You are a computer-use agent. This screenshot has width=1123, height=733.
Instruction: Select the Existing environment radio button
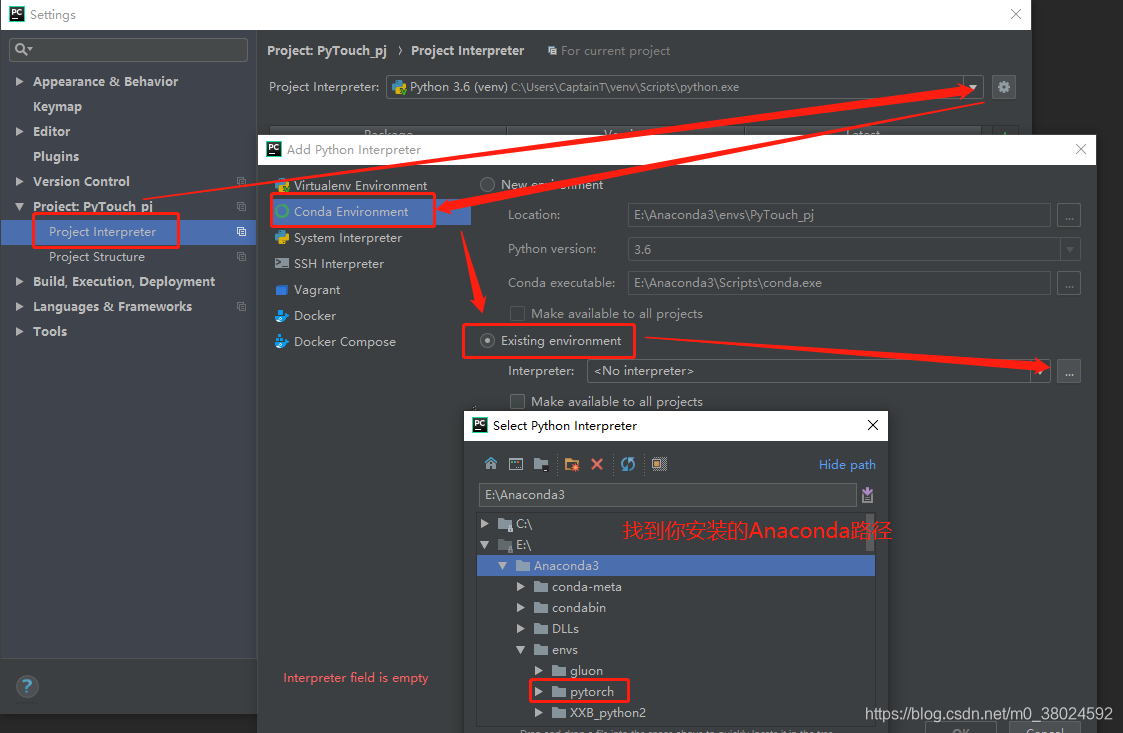(488, 341)
